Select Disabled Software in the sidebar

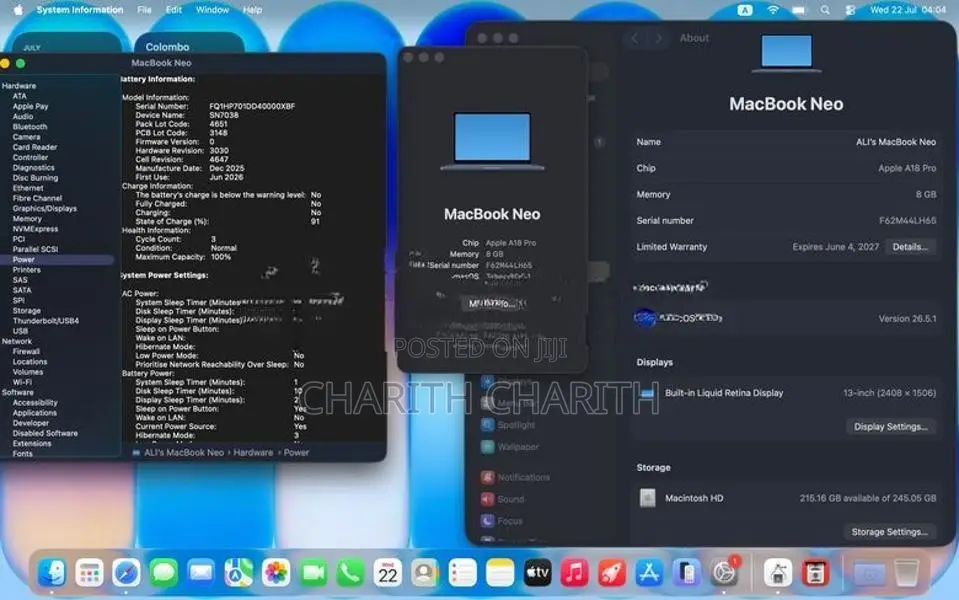coord(45,433)
